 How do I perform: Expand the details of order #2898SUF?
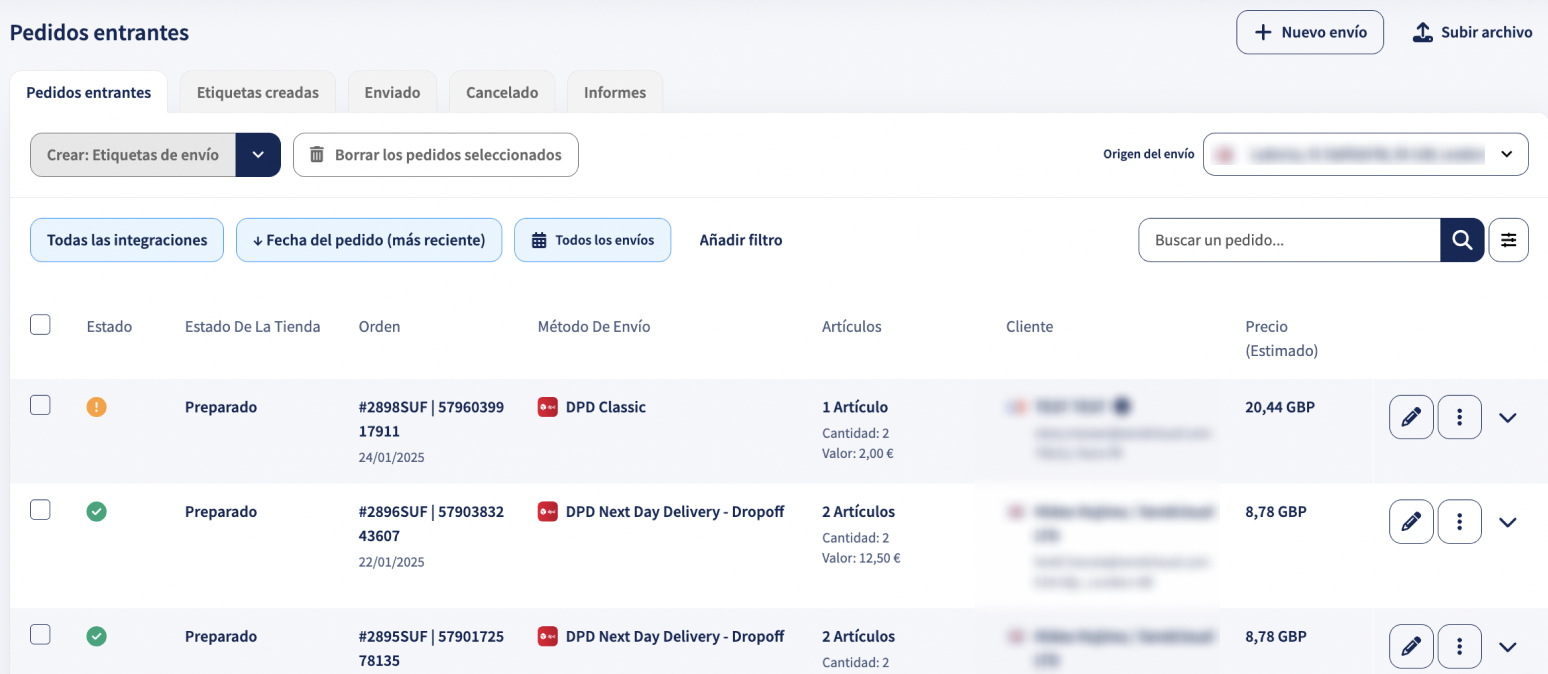coord(1508,417)
